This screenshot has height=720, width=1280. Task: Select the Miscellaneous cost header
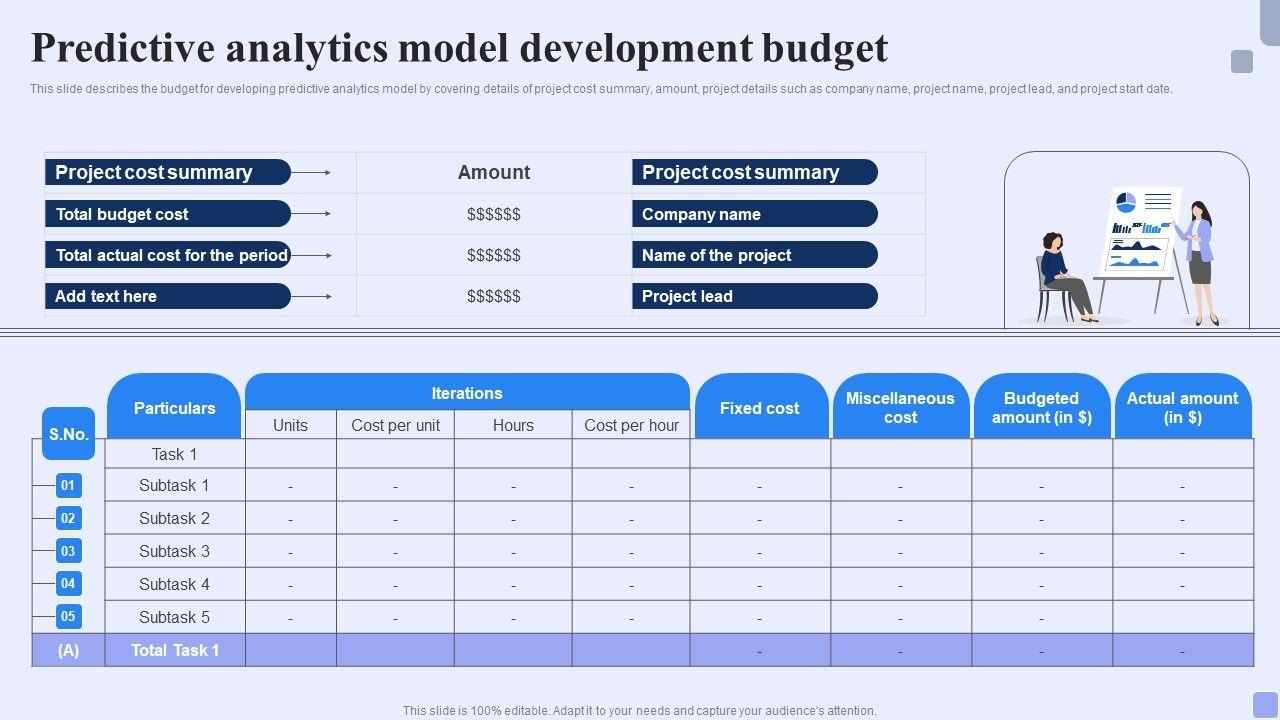[900, 407]
